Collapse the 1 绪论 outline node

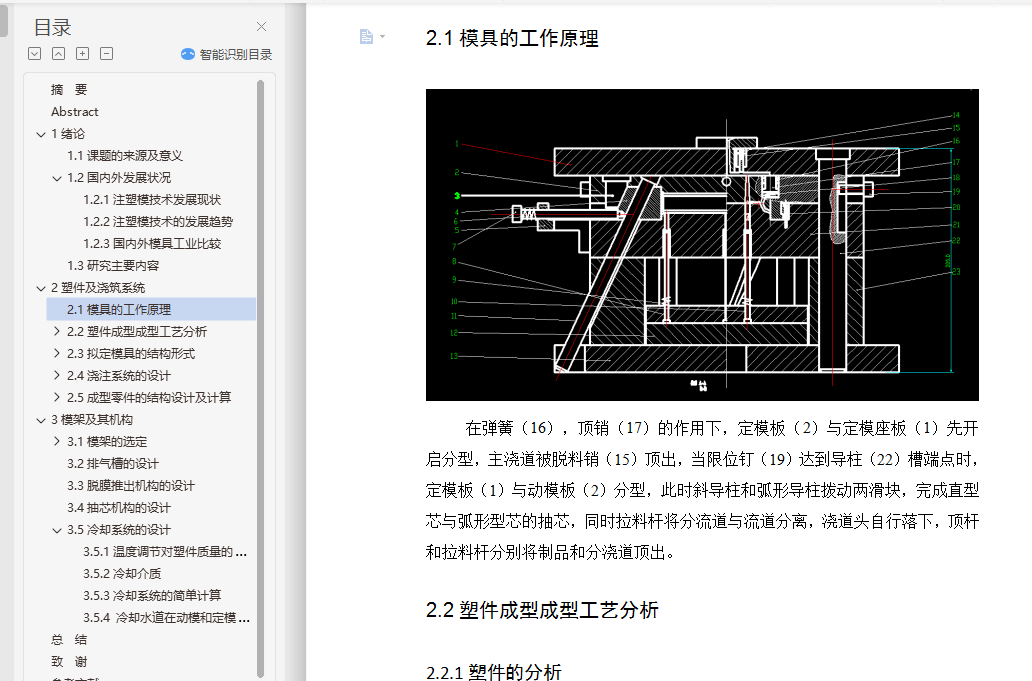41,134
